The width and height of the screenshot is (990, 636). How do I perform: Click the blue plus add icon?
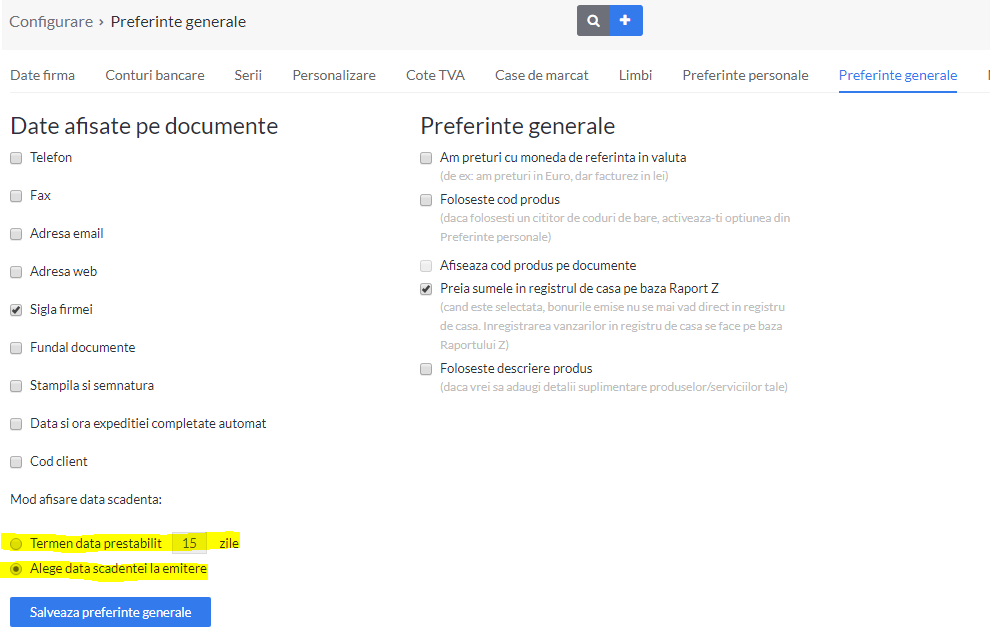click(626, 21)
